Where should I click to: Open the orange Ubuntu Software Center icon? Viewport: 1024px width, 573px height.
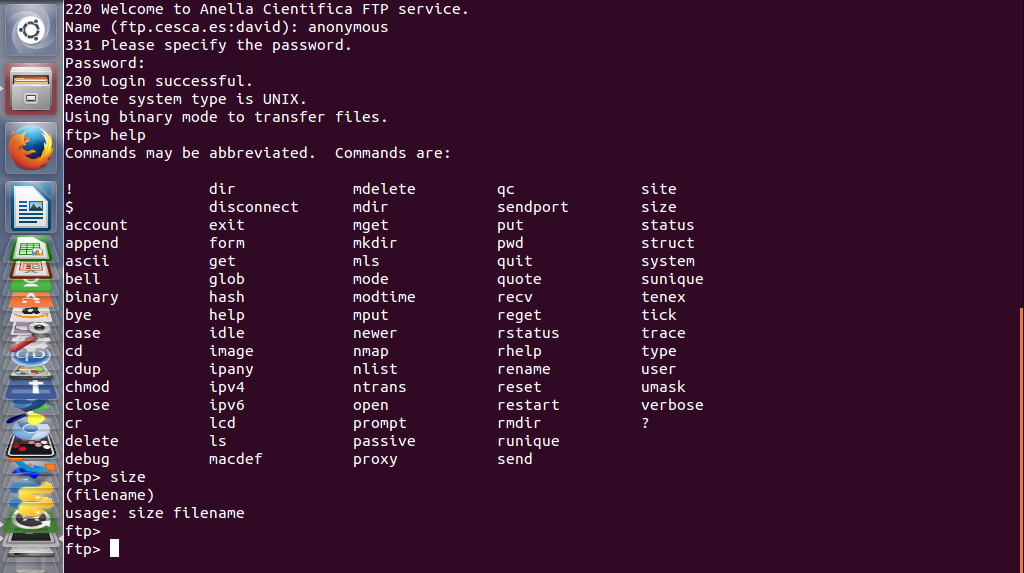[31, 300]
